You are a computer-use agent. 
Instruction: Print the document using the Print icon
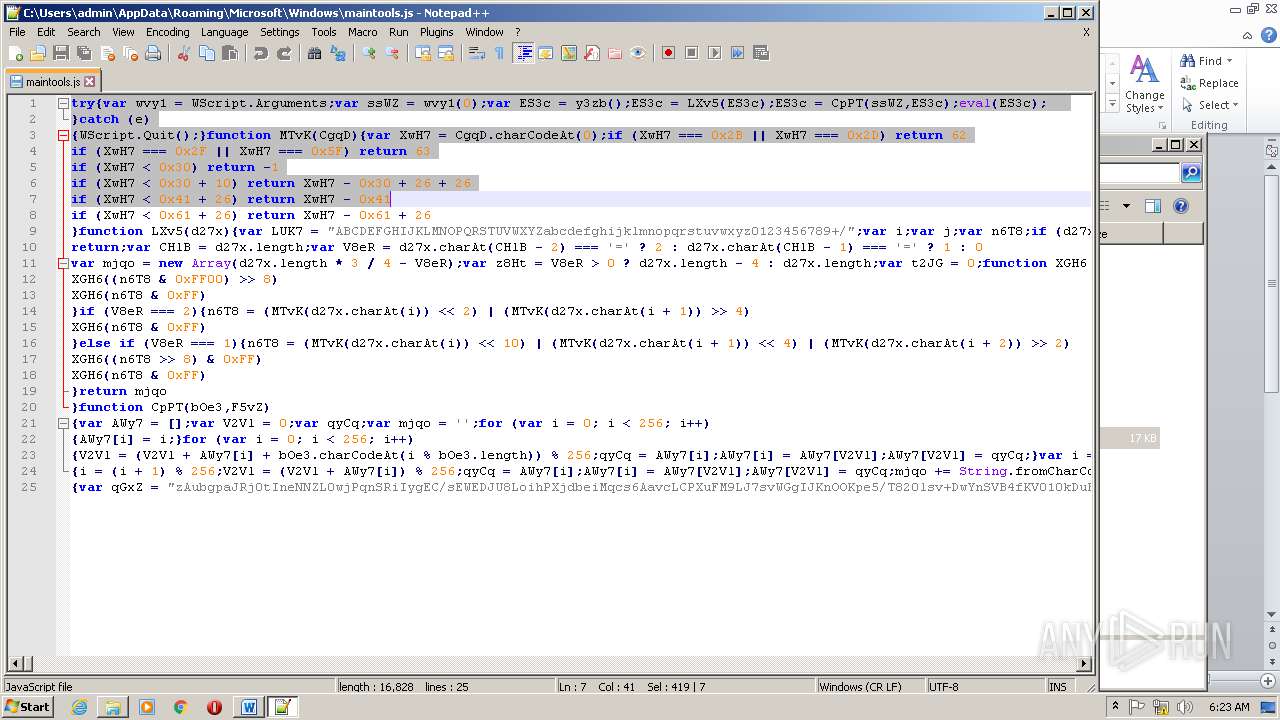coord(153,53)
